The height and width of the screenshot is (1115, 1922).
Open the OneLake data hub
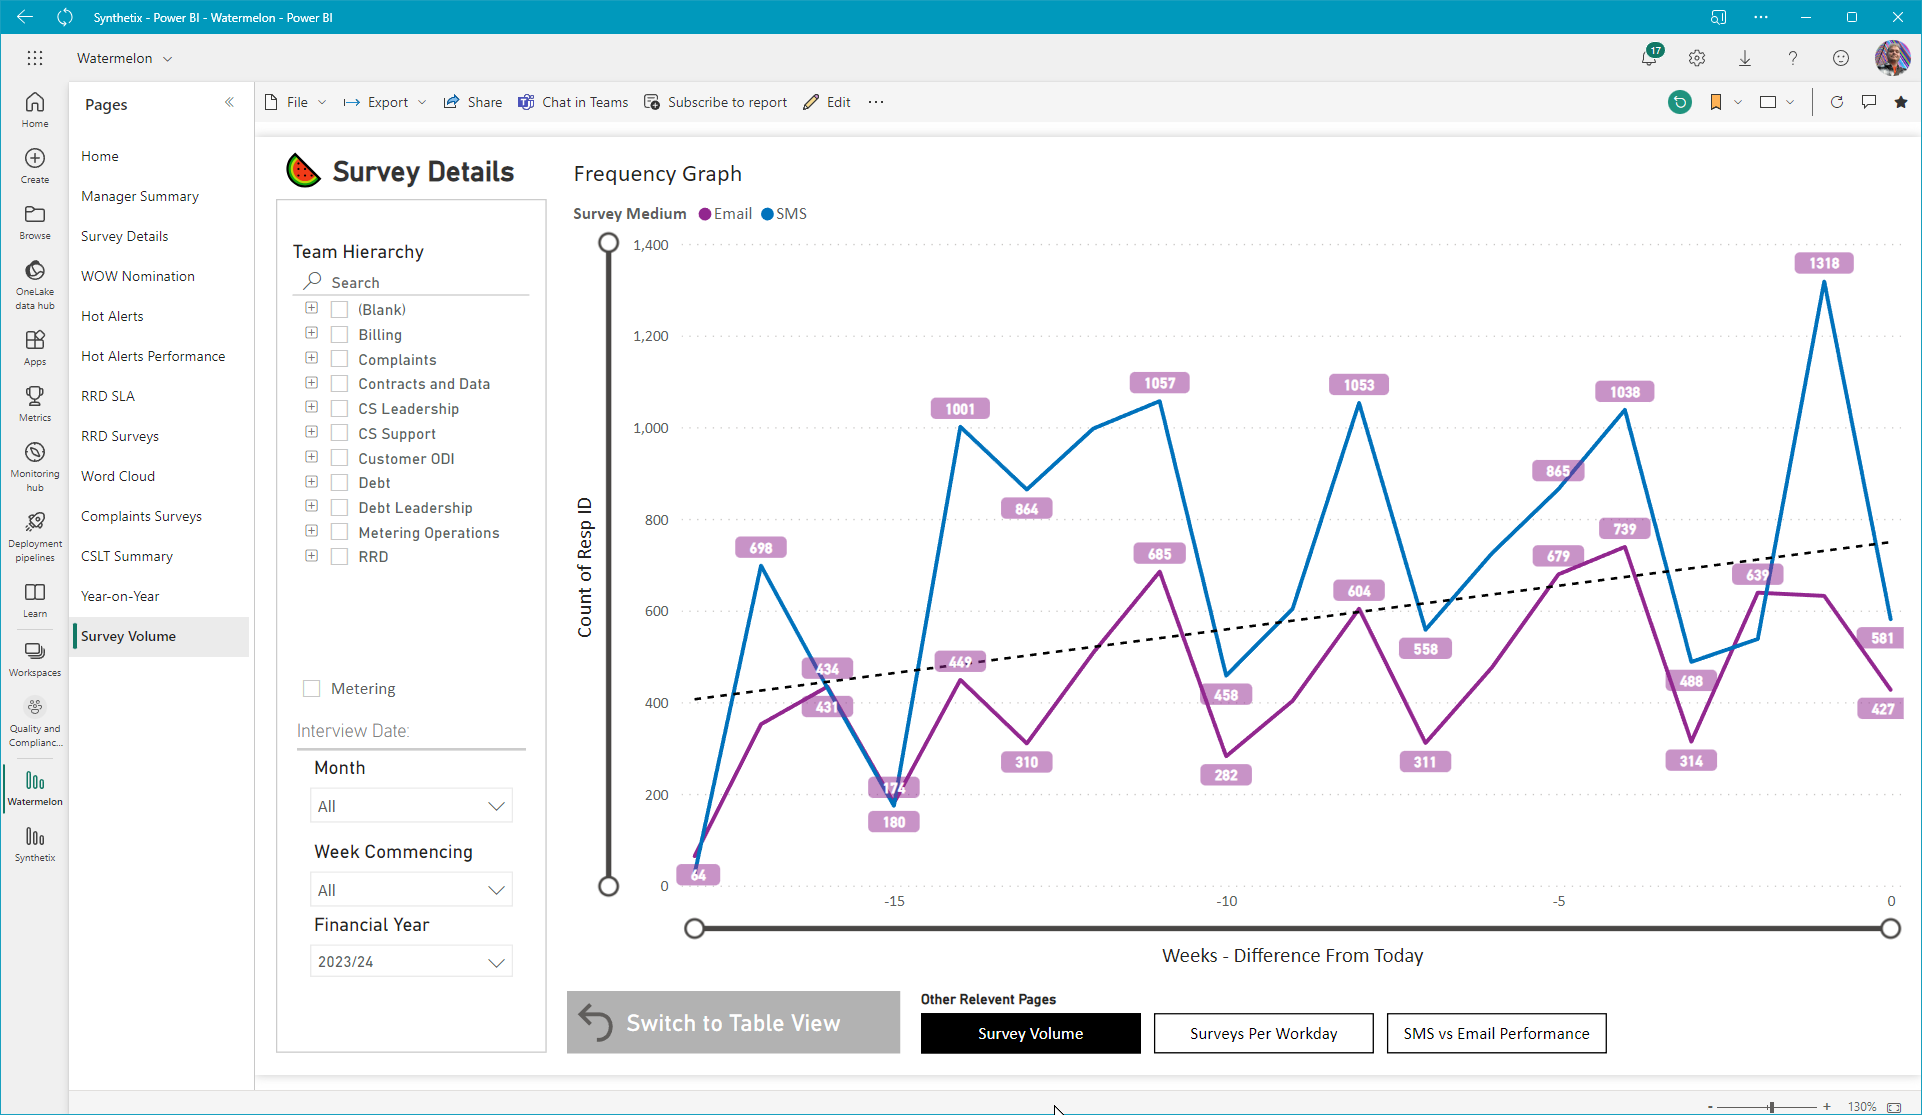pyautogui.click(x=35, y=284)
